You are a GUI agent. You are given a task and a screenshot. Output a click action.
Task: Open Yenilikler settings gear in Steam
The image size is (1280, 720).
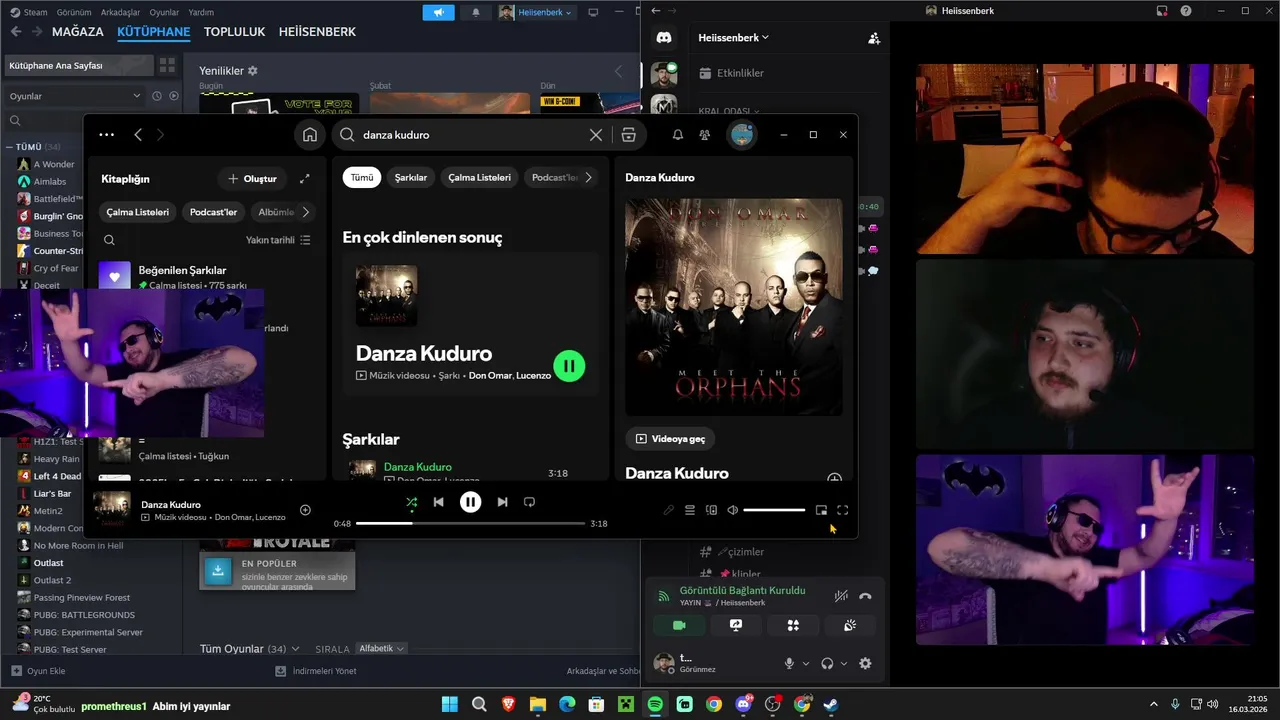(253, 71)
